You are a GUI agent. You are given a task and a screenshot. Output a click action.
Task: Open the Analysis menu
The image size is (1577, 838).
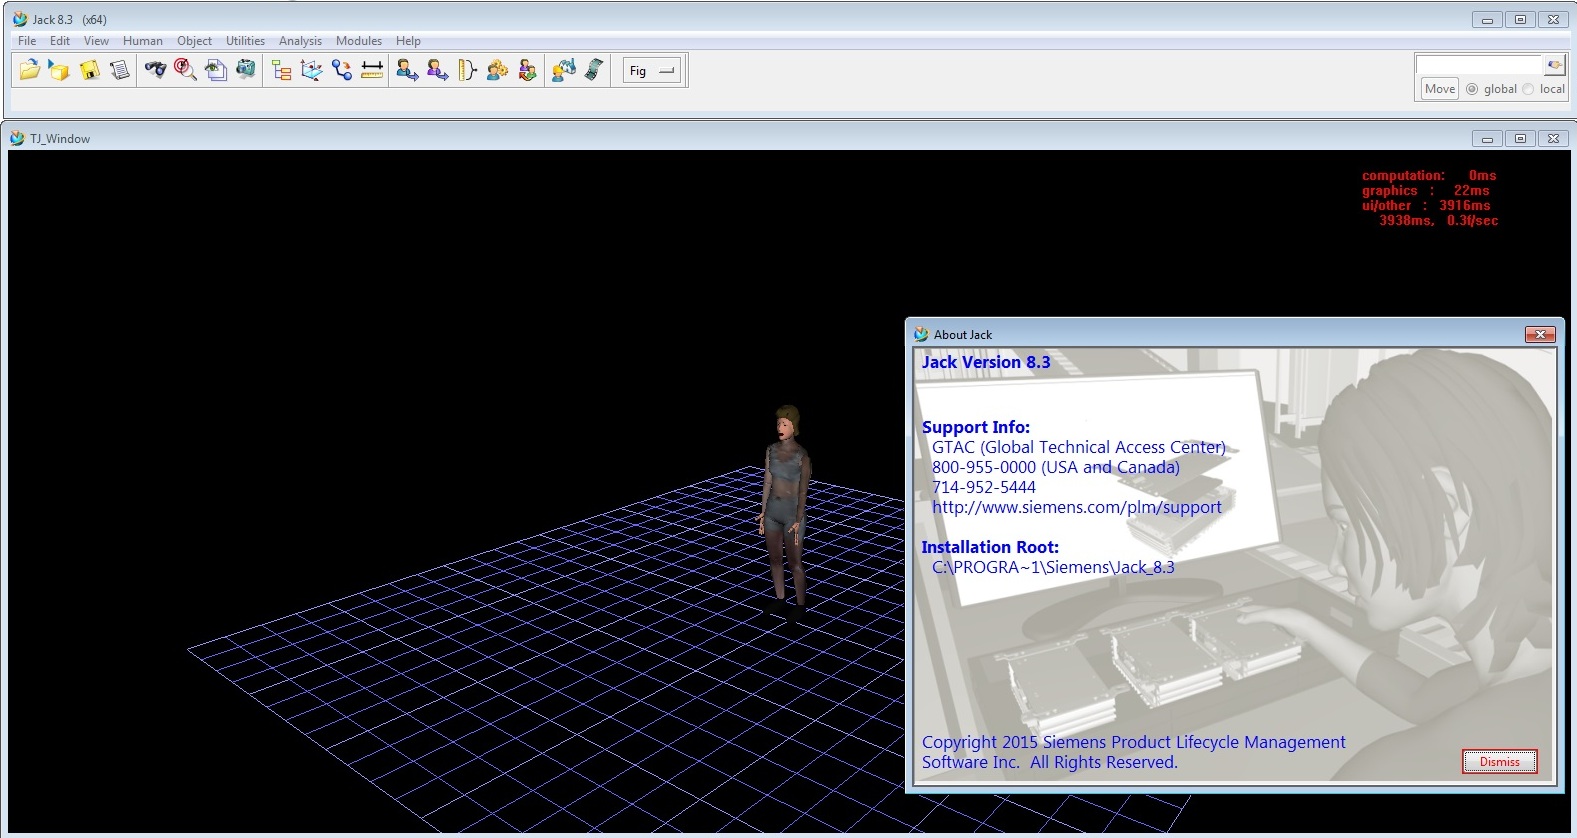tap(300, 41)
